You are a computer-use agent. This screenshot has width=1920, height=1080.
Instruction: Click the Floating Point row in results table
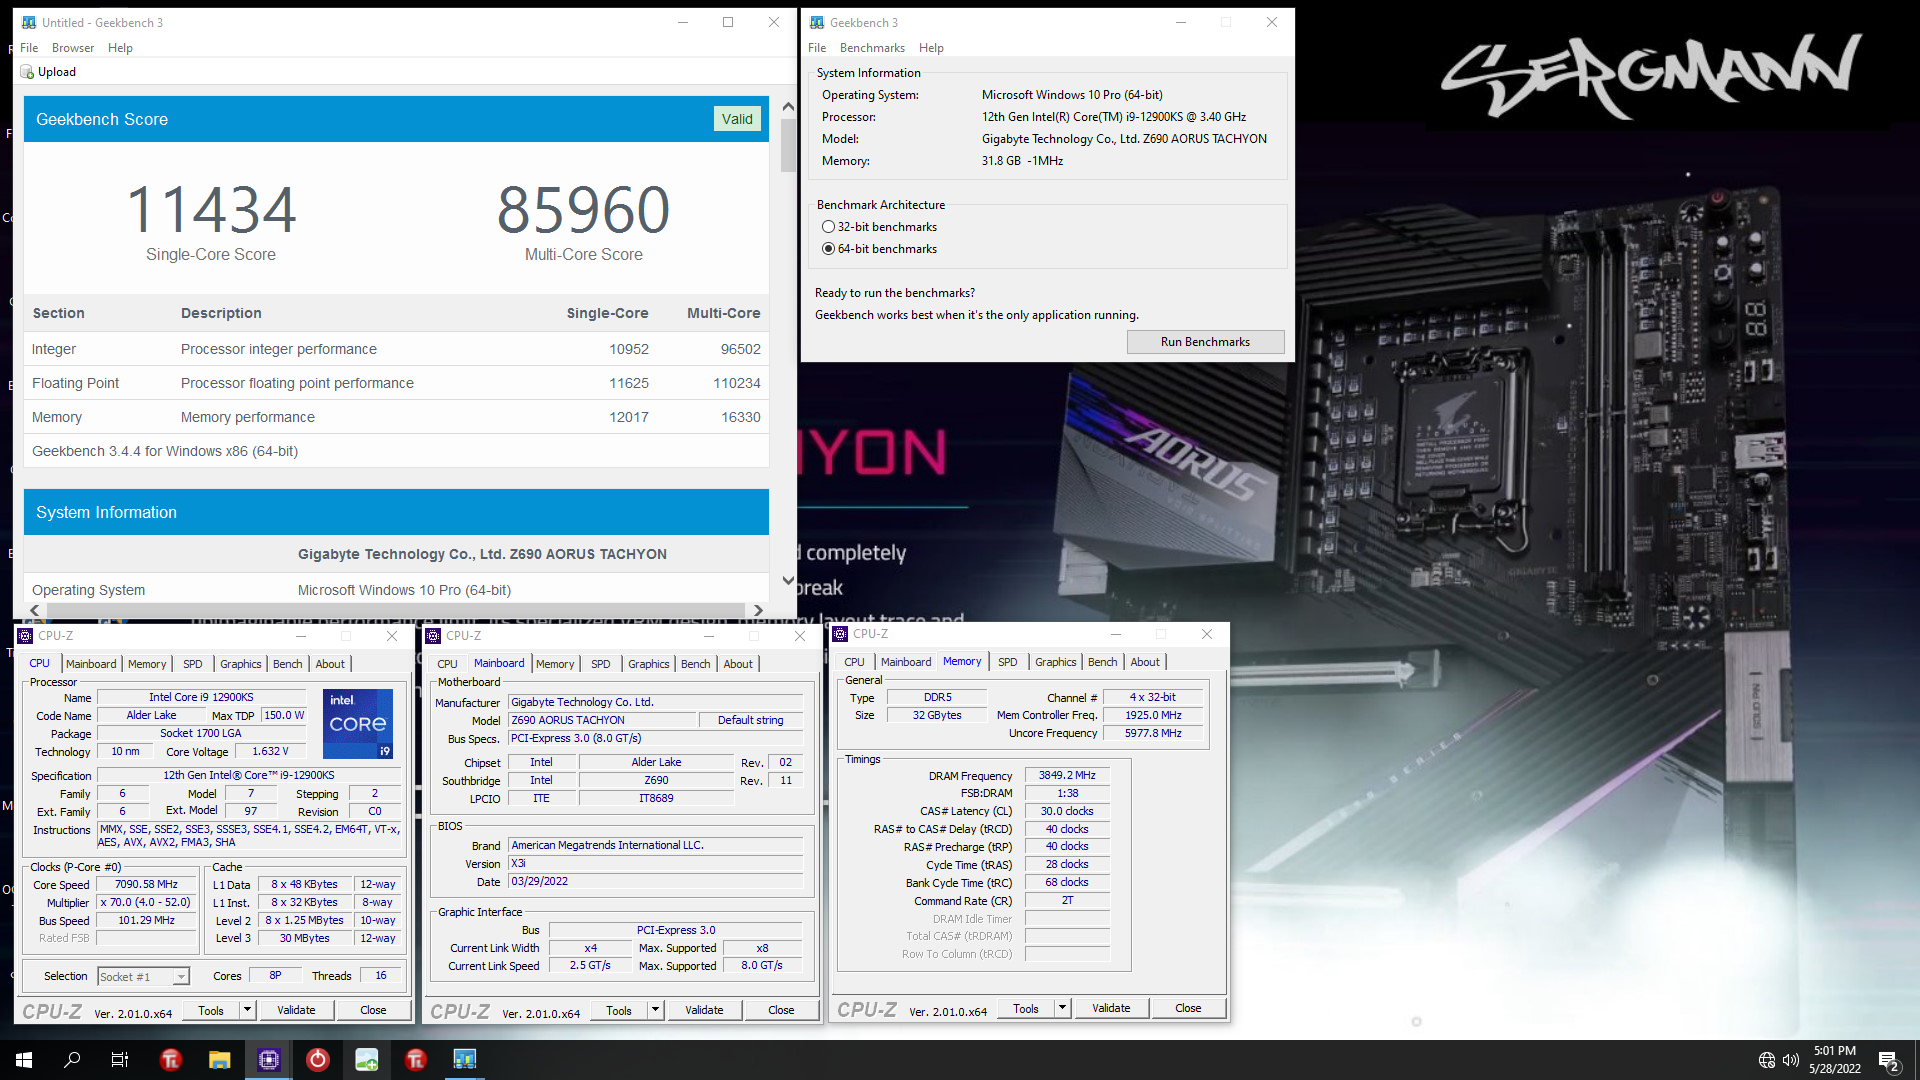(396, 383)
